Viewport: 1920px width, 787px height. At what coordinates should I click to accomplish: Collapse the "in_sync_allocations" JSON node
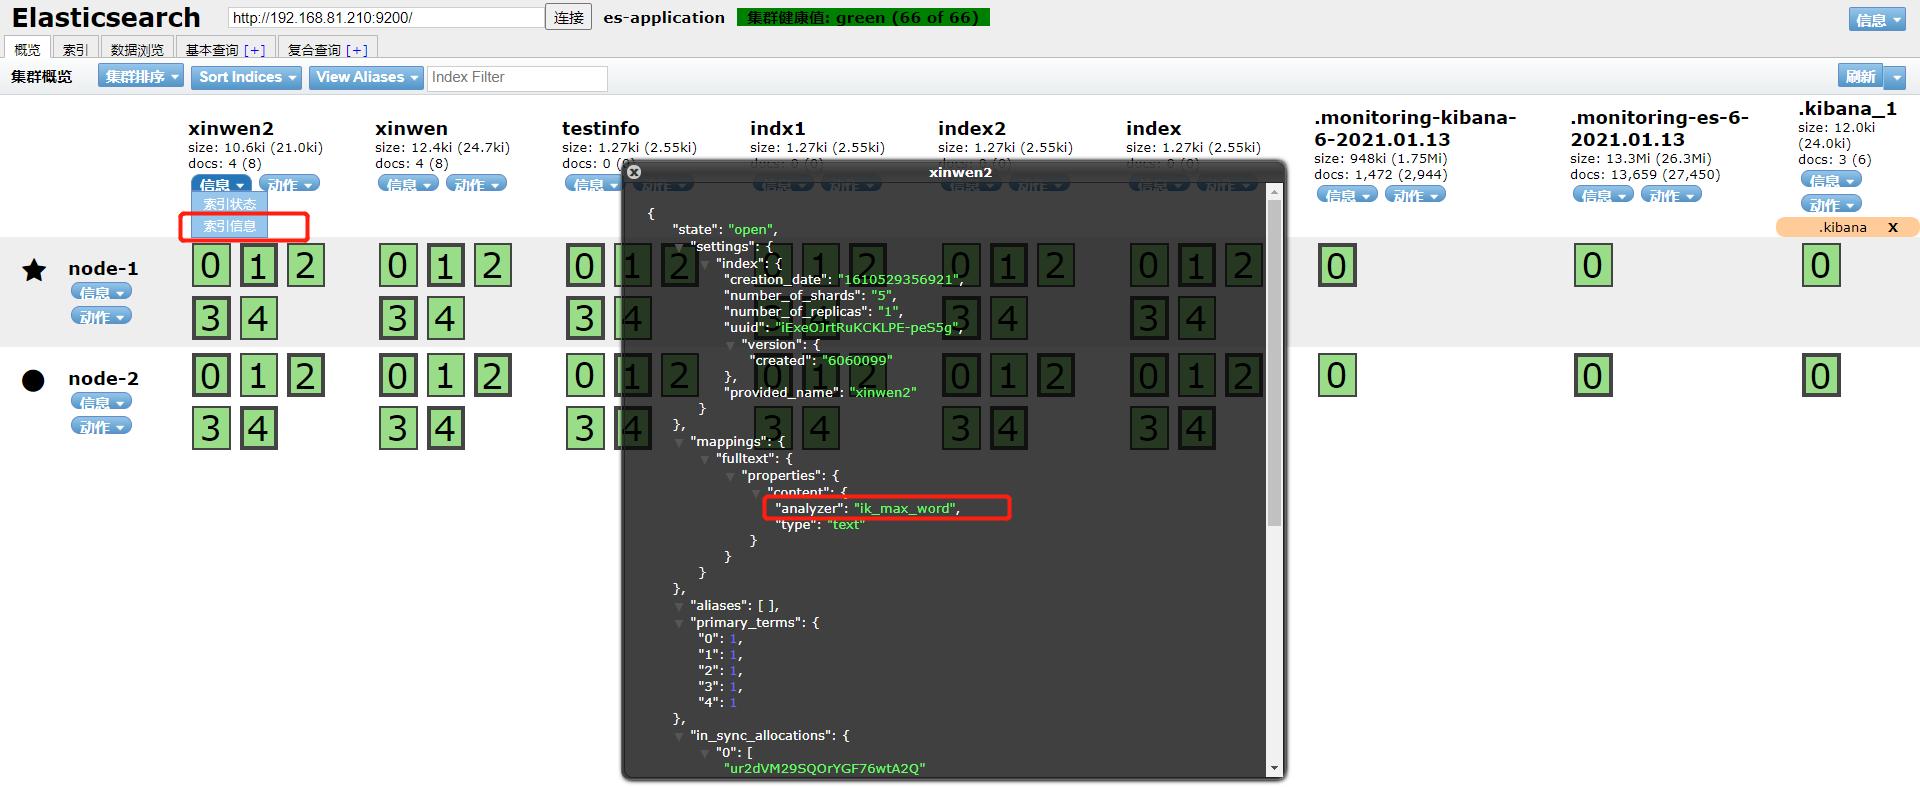point(680,736)
